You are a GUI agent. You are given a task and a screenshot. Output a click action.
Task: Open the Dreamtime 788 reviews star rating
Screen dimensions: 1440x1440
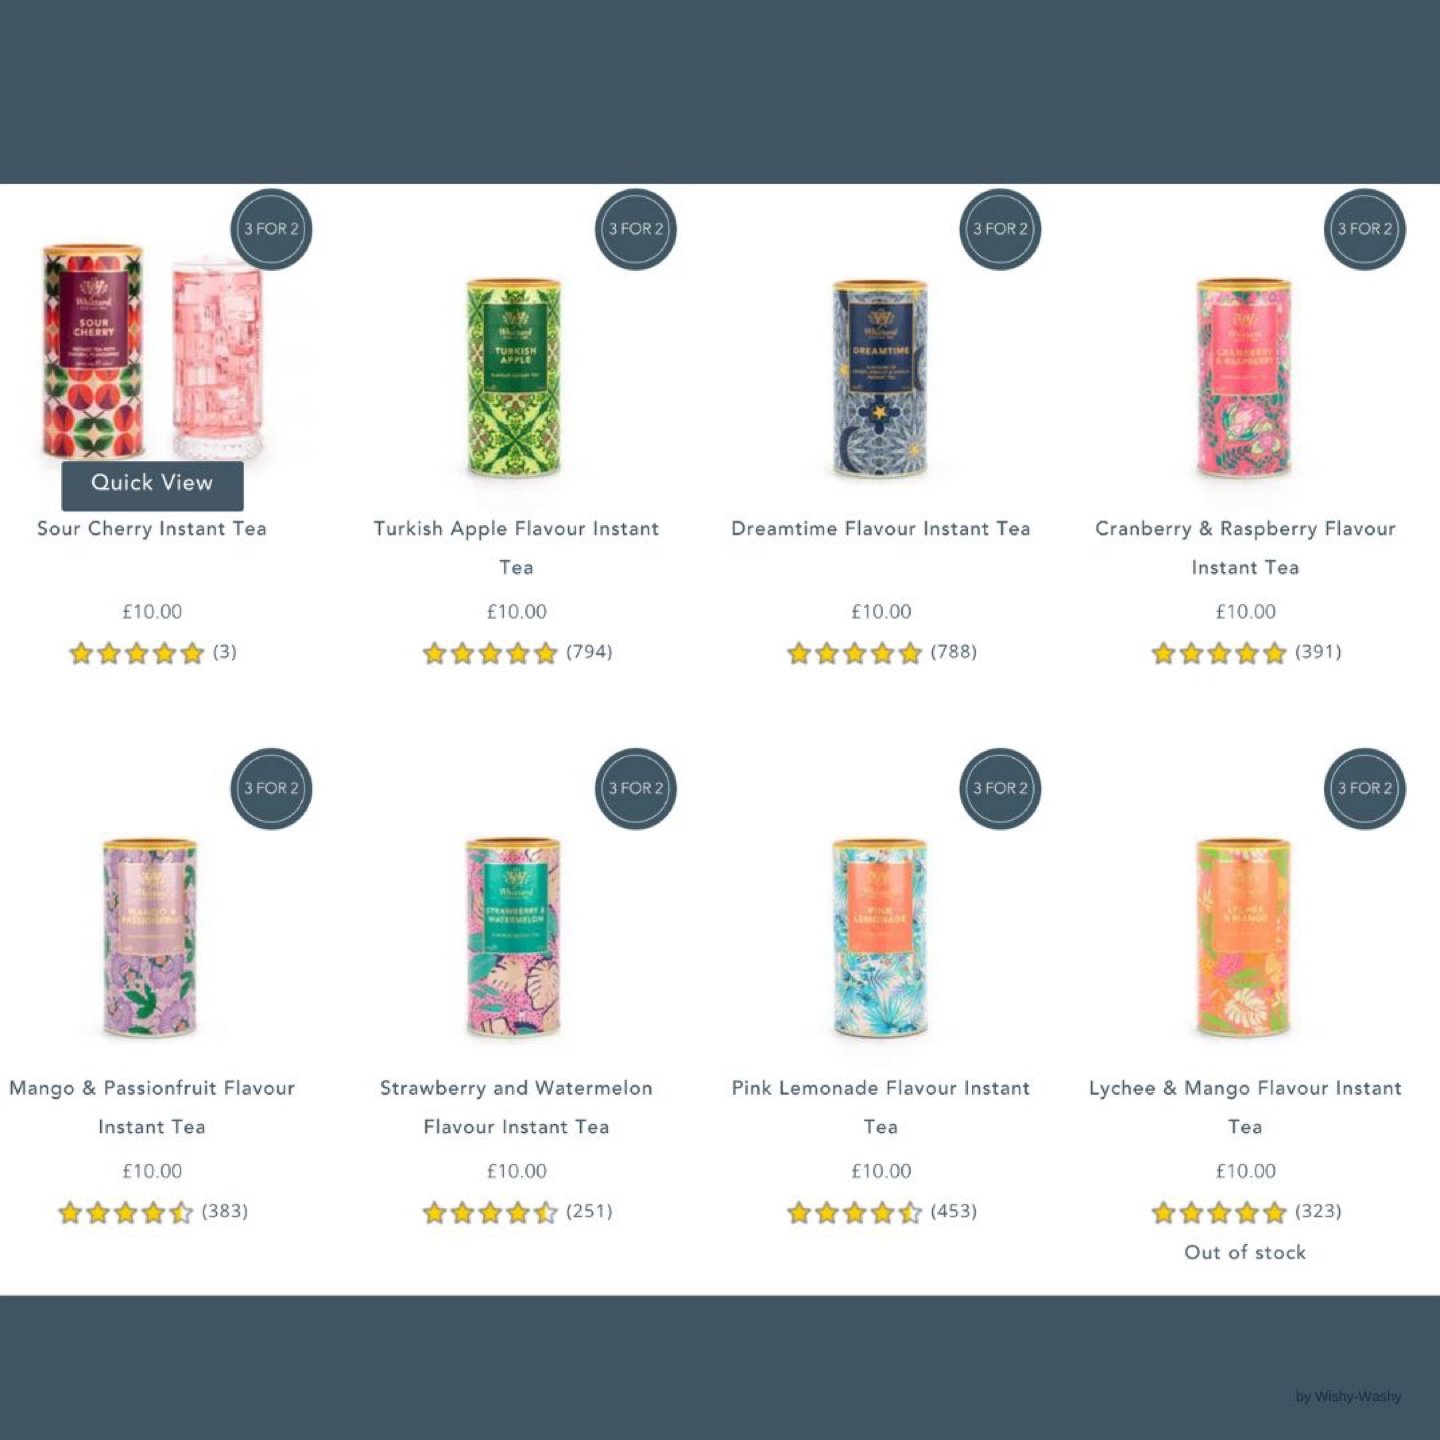click(x=881, y=653)
